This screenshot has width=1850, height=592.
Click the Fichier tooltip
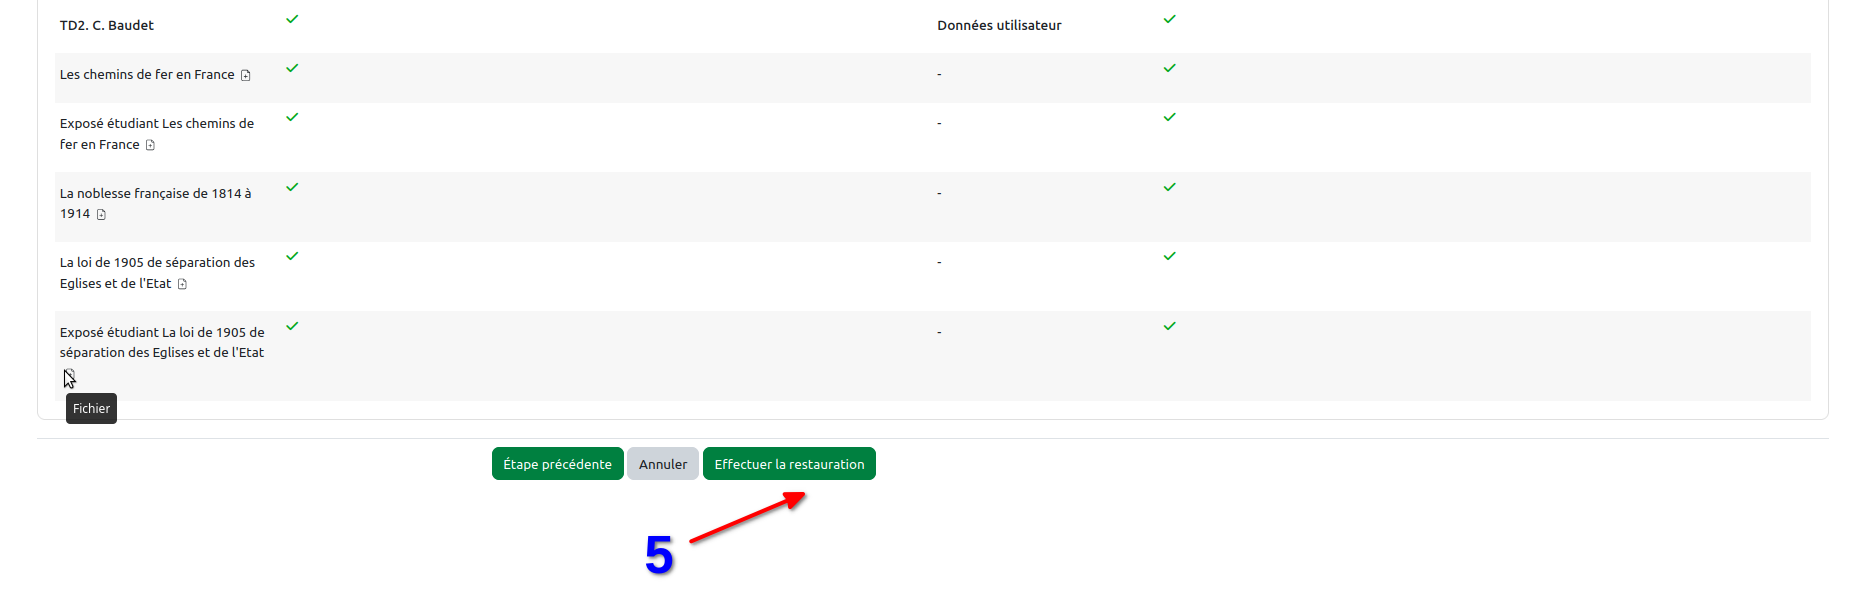click(x=91, y=408)
